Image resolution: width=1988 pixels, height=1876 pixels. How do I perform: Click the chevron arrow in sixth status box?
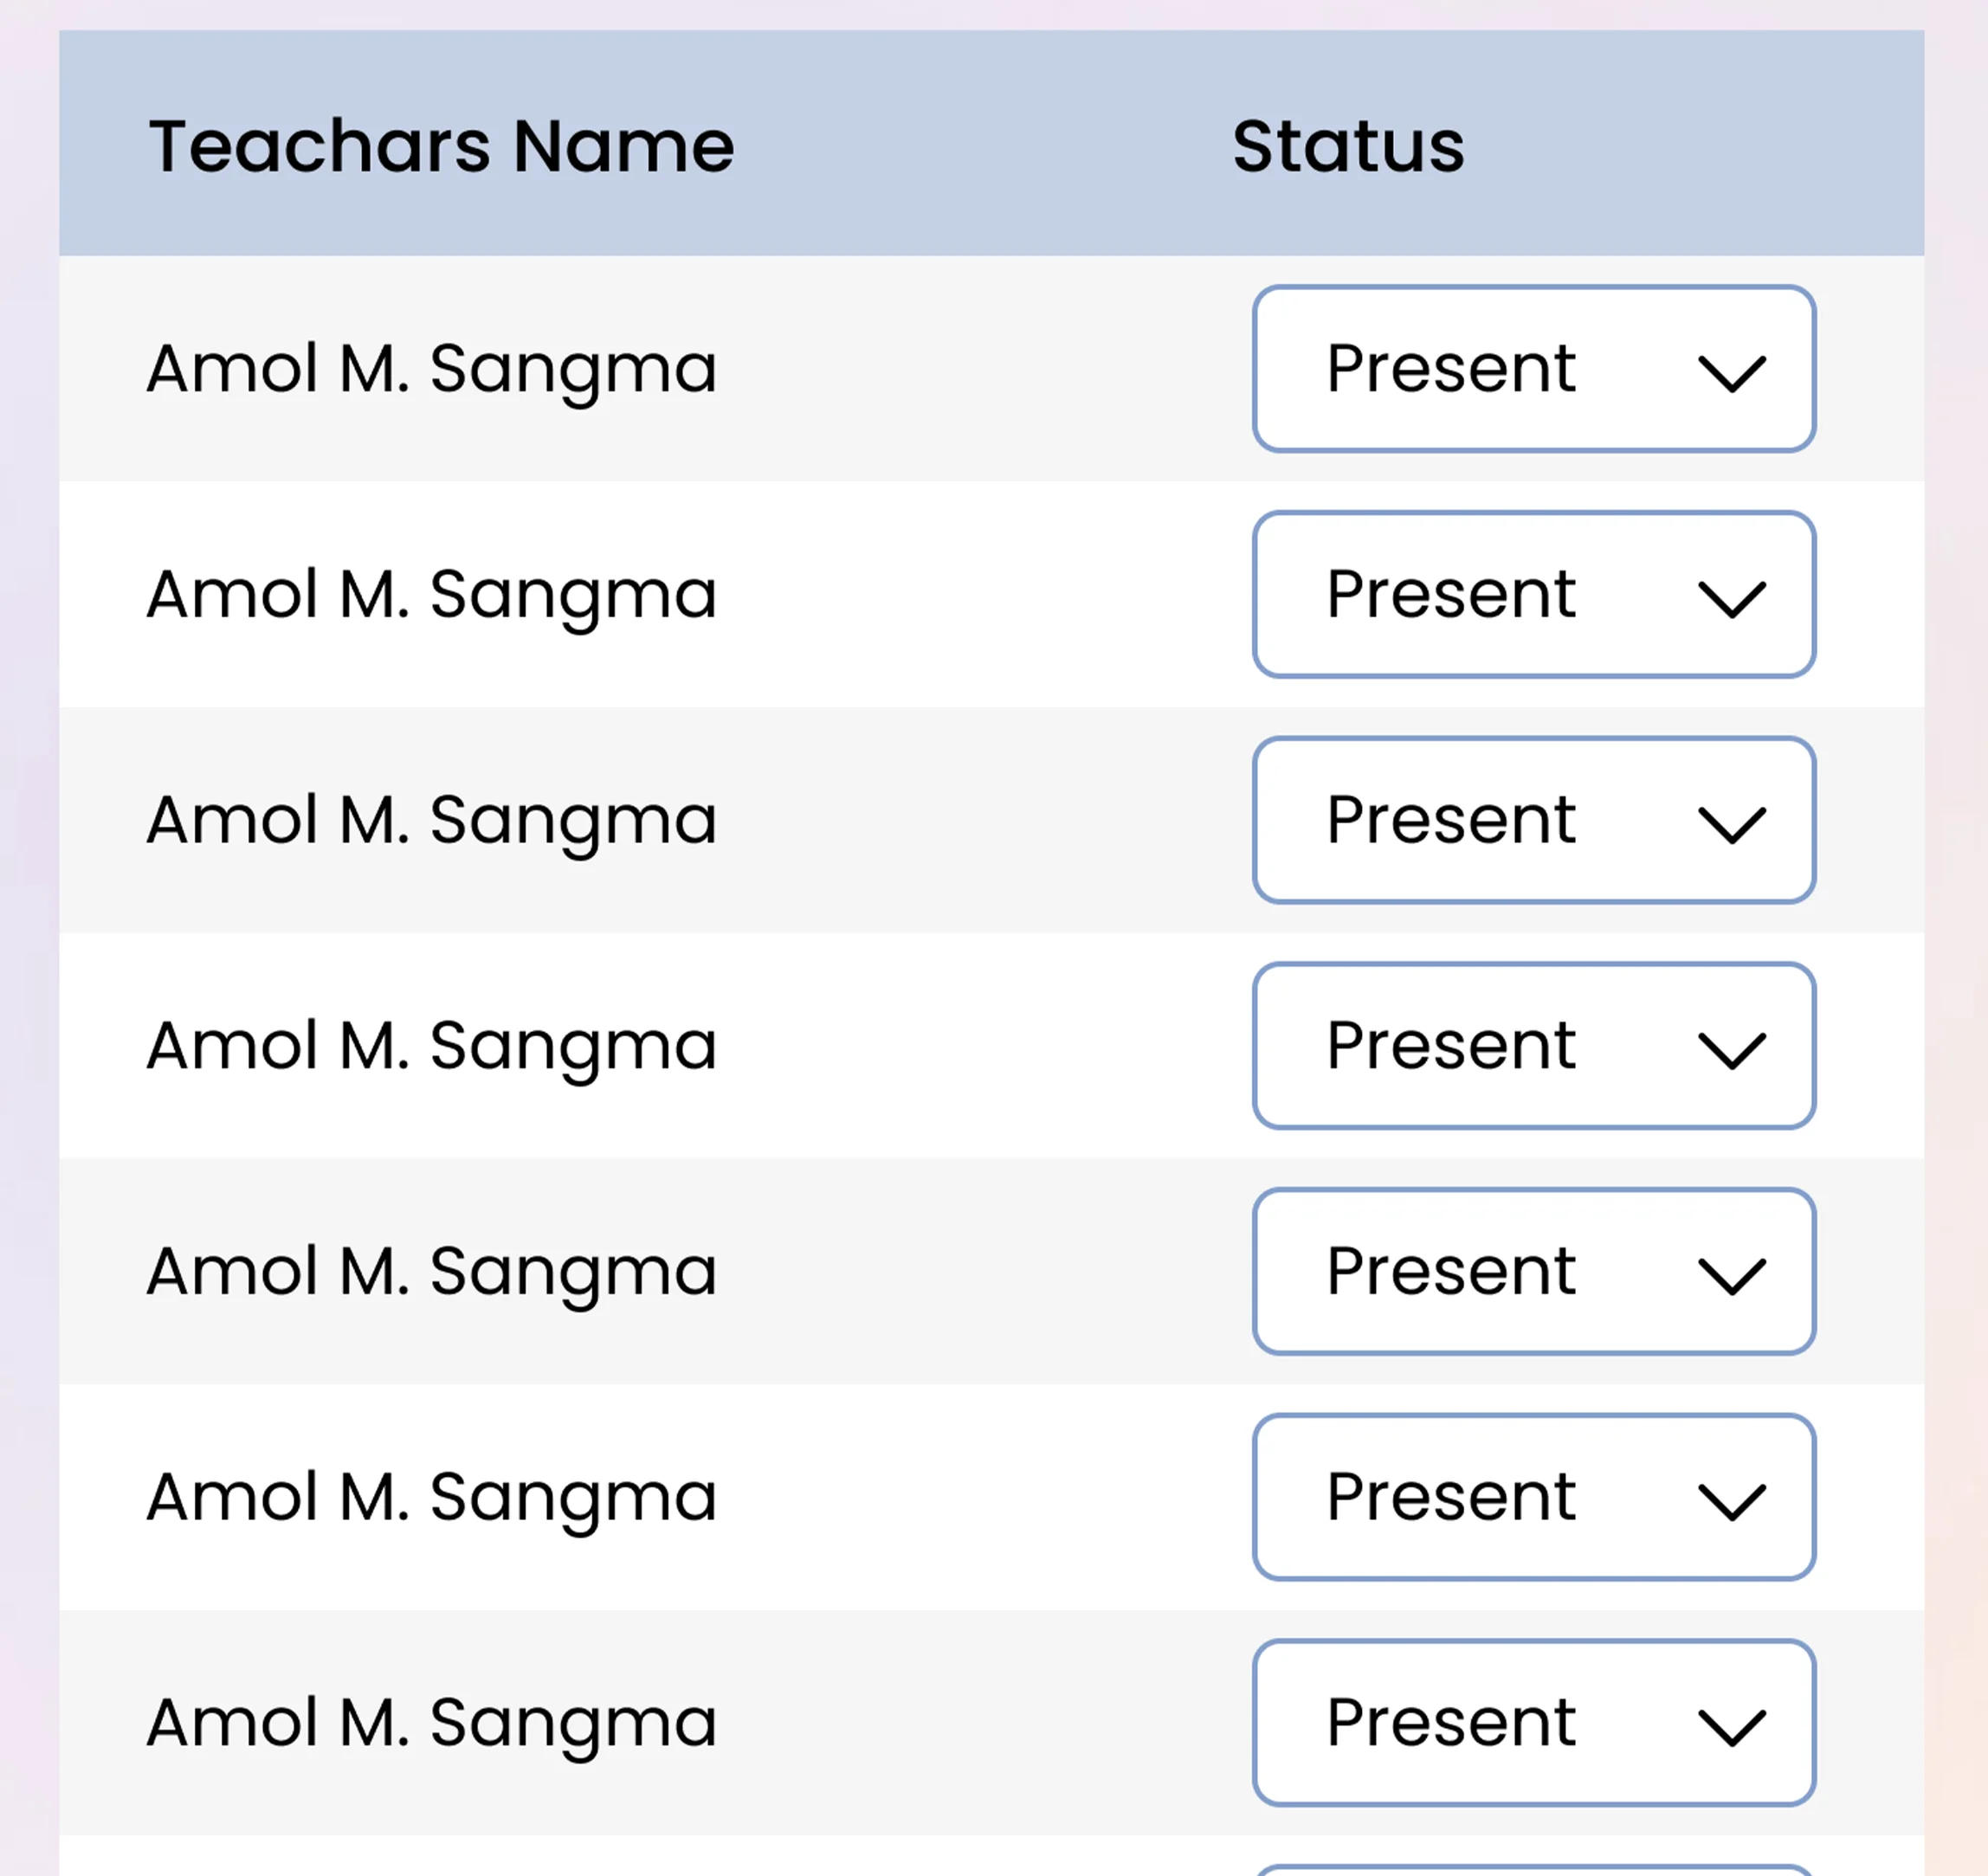pyautogui.click(x=1732, y=1502)
